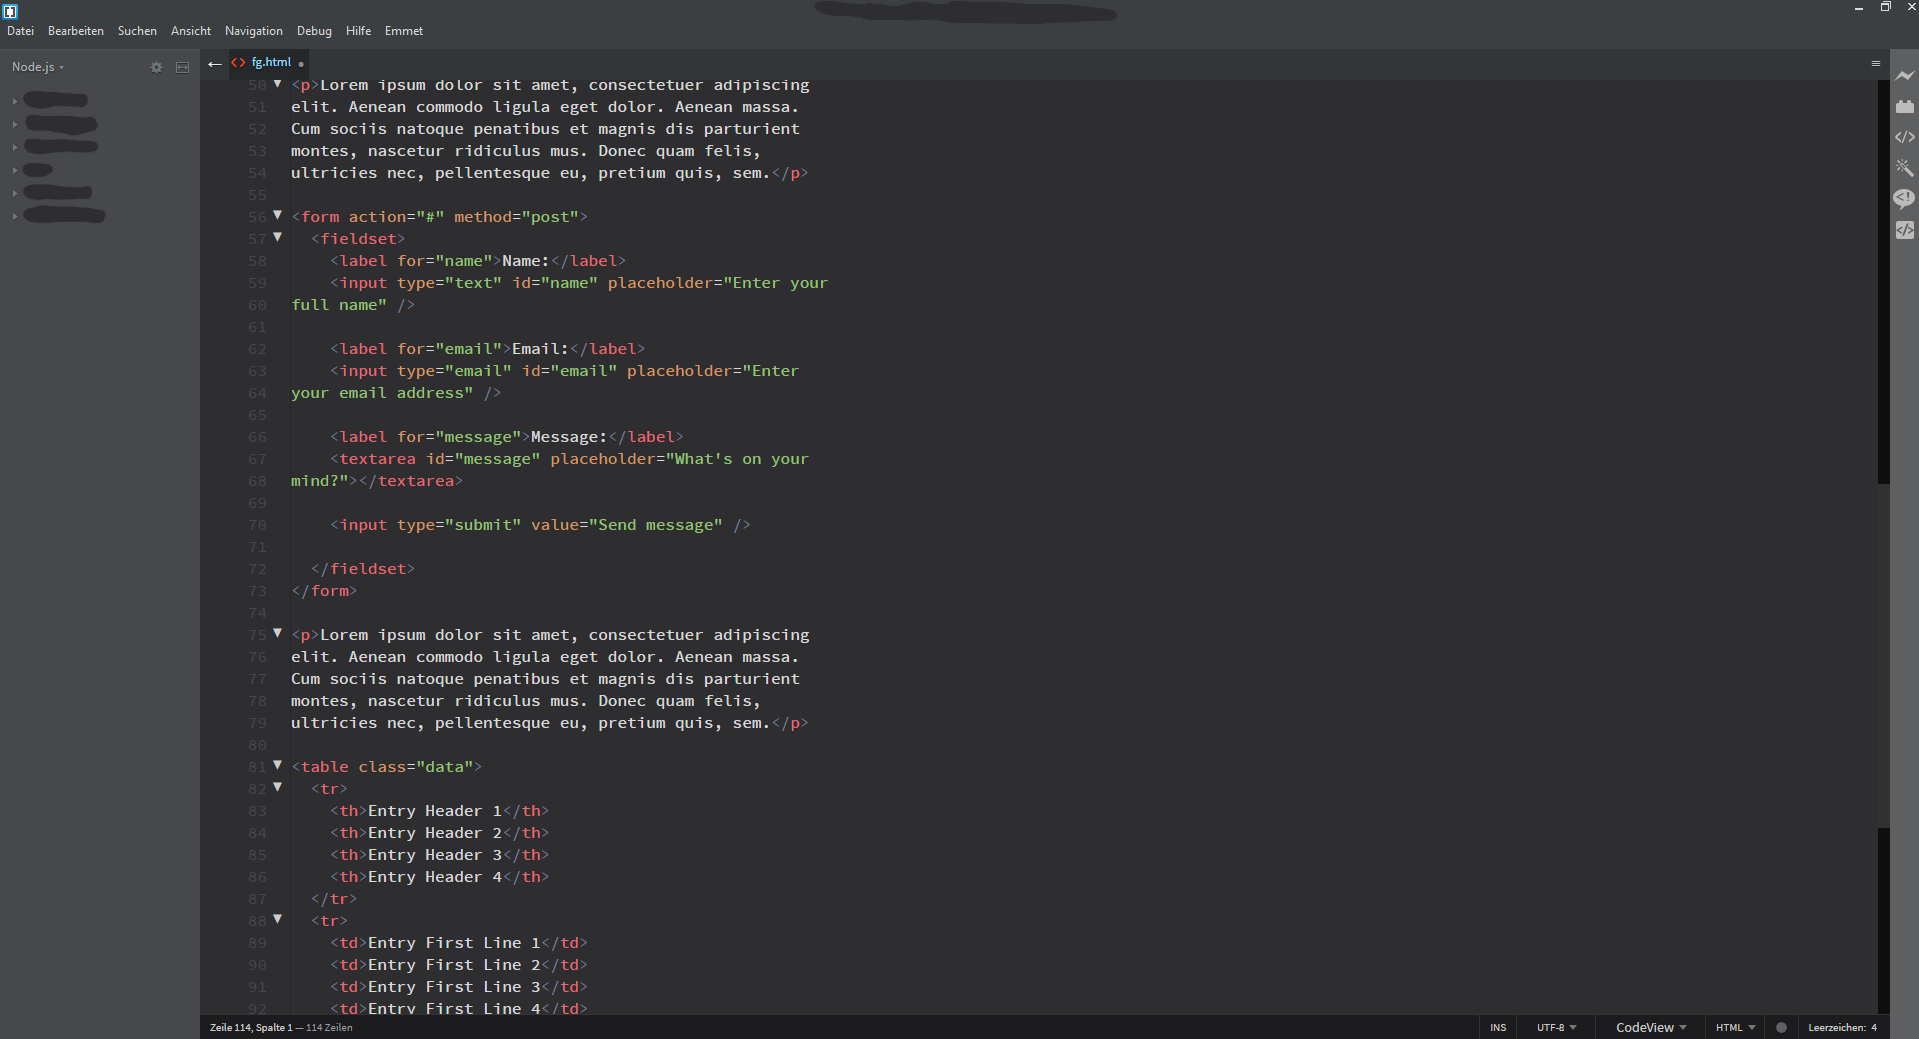Click the split-view layout icon in sidebar

click(x=182, y=67)
